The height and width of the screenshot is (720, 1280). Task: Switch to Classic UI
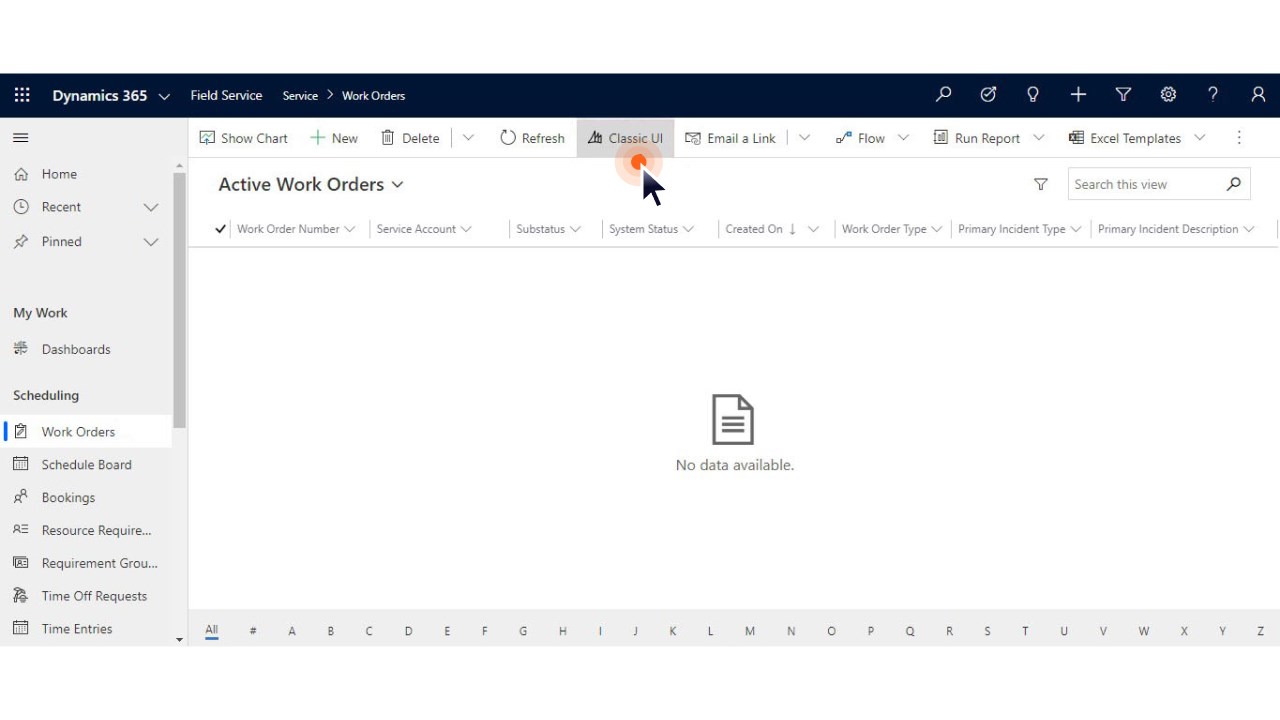[x=625, y=138]
